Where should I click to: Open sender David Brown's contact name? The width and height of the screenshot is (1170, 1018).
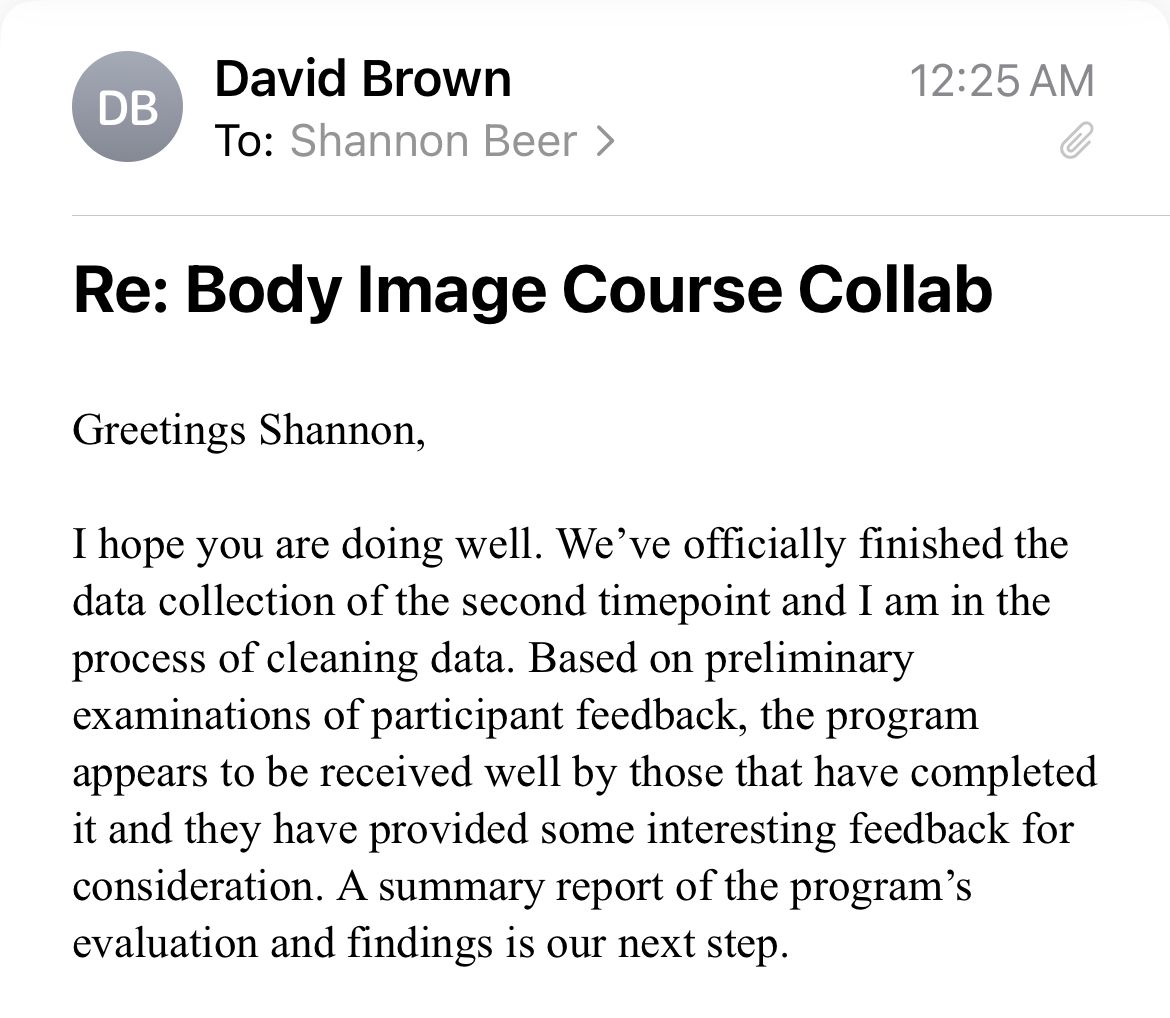coord(362,79)
